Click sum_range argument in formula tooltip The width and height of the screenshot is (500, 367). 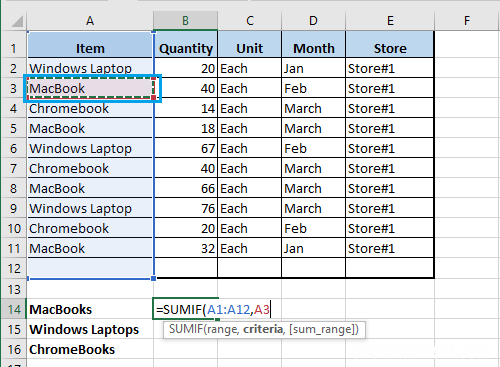coord(322,329)
